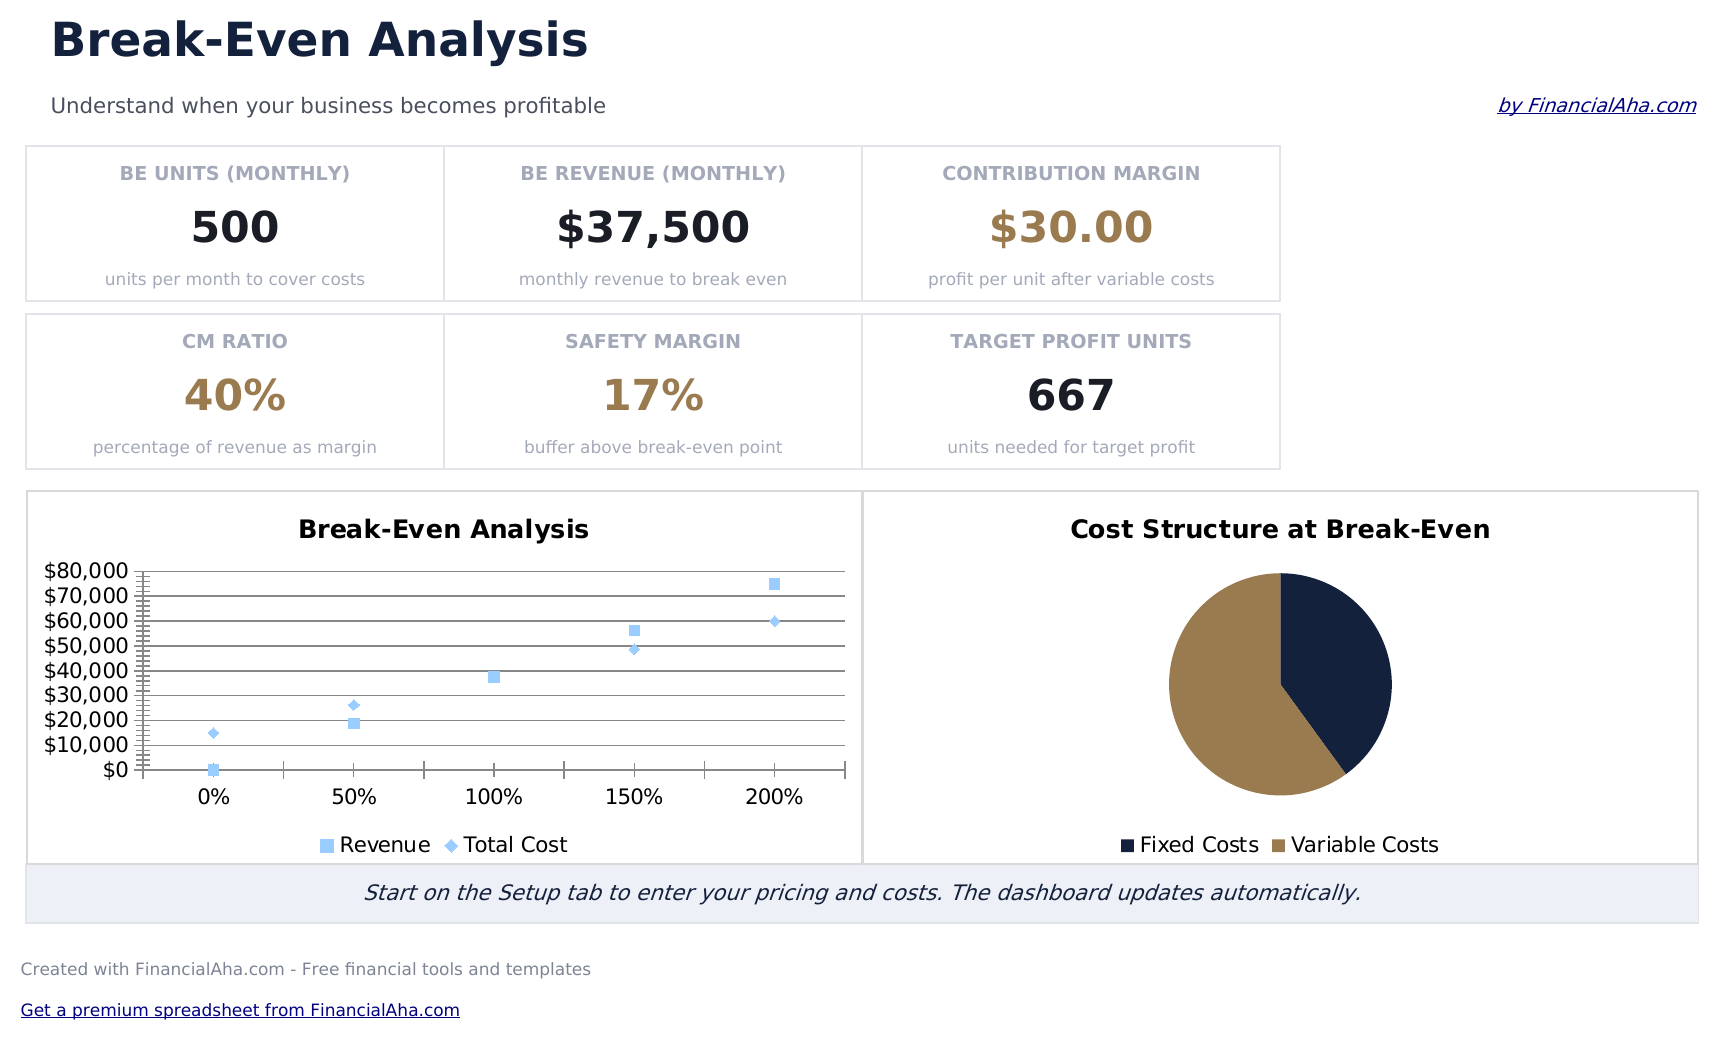Select the Target Profit Units value 667
1719x1040 pixels.
(1071, 395)
